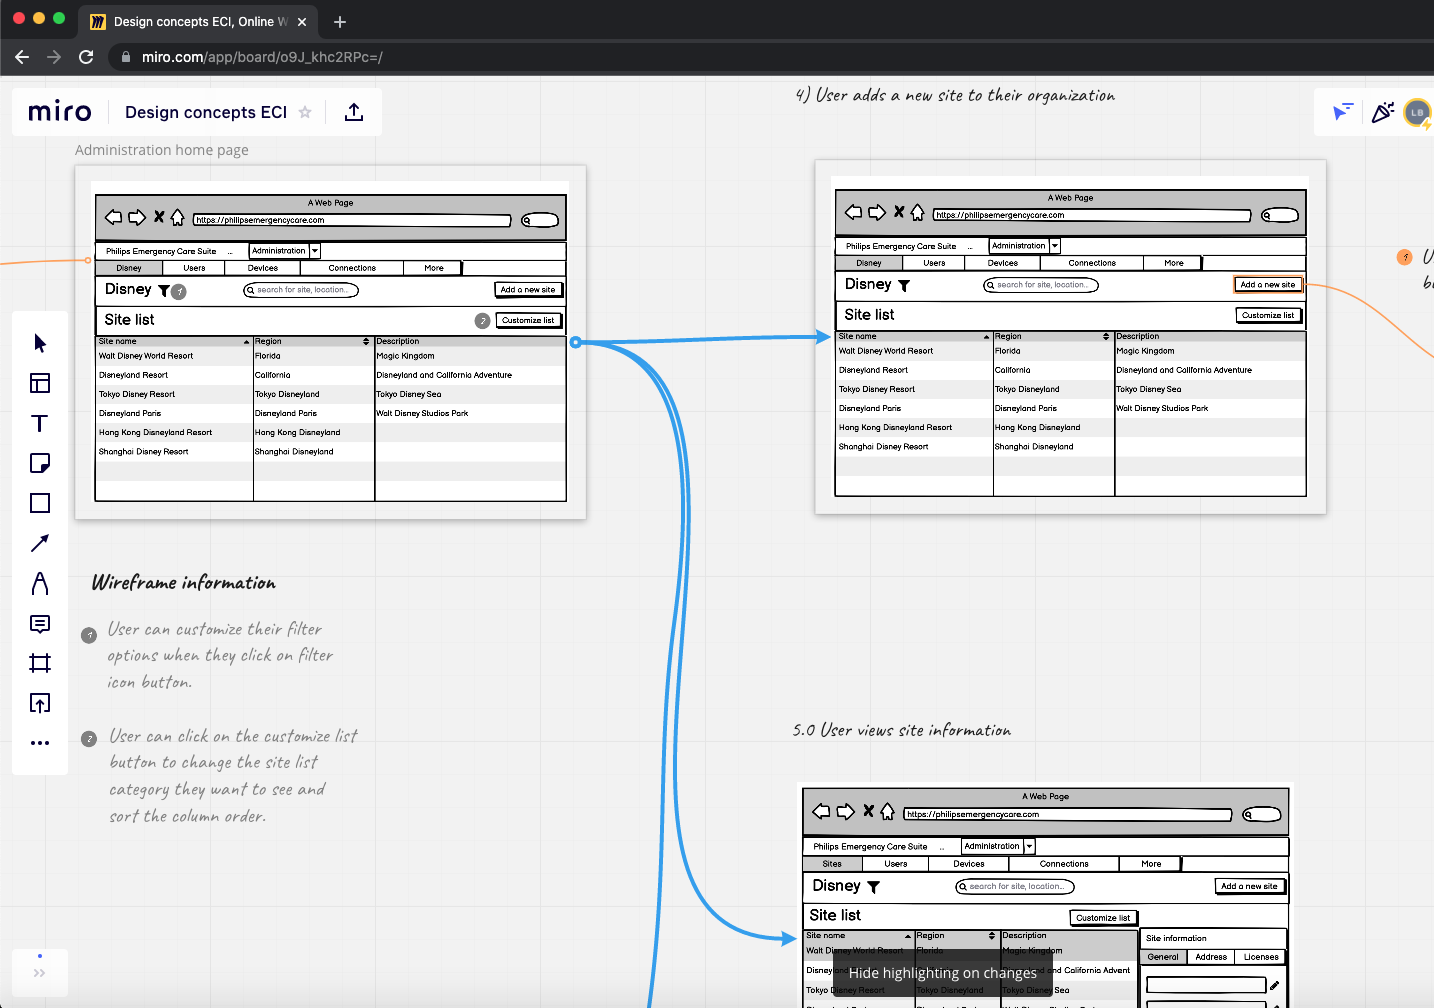Open the export board icon

pyautogui.click(x=354, y=112)
